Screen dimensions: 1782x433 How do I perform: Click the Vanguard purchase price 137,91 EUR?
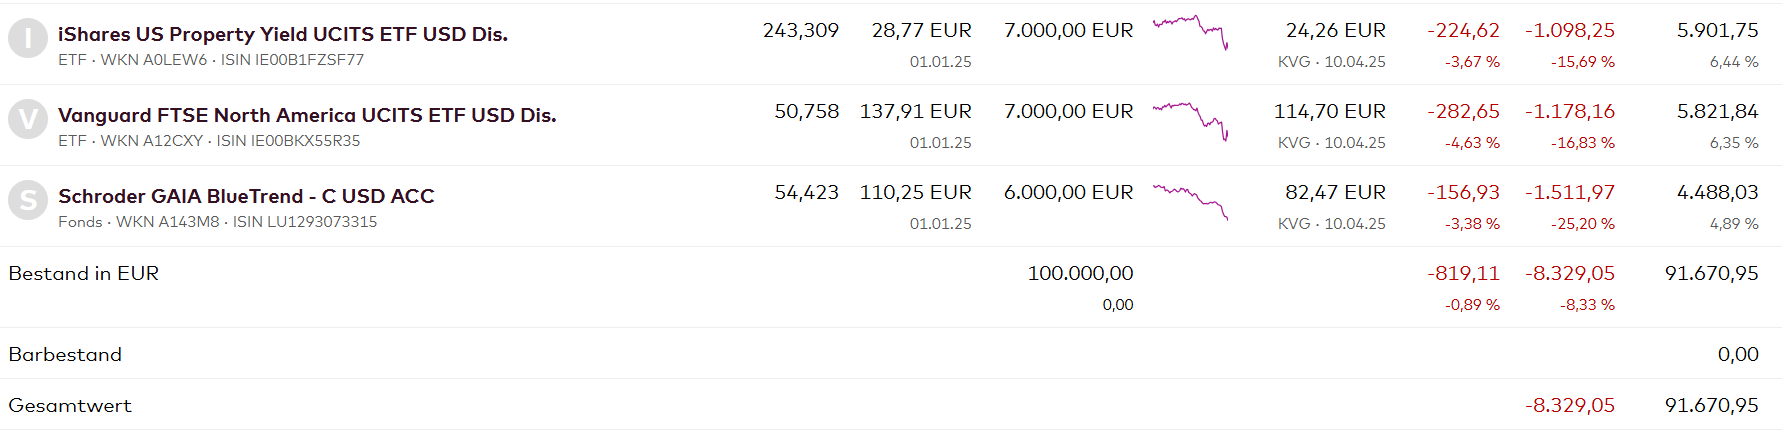(915, 112)
